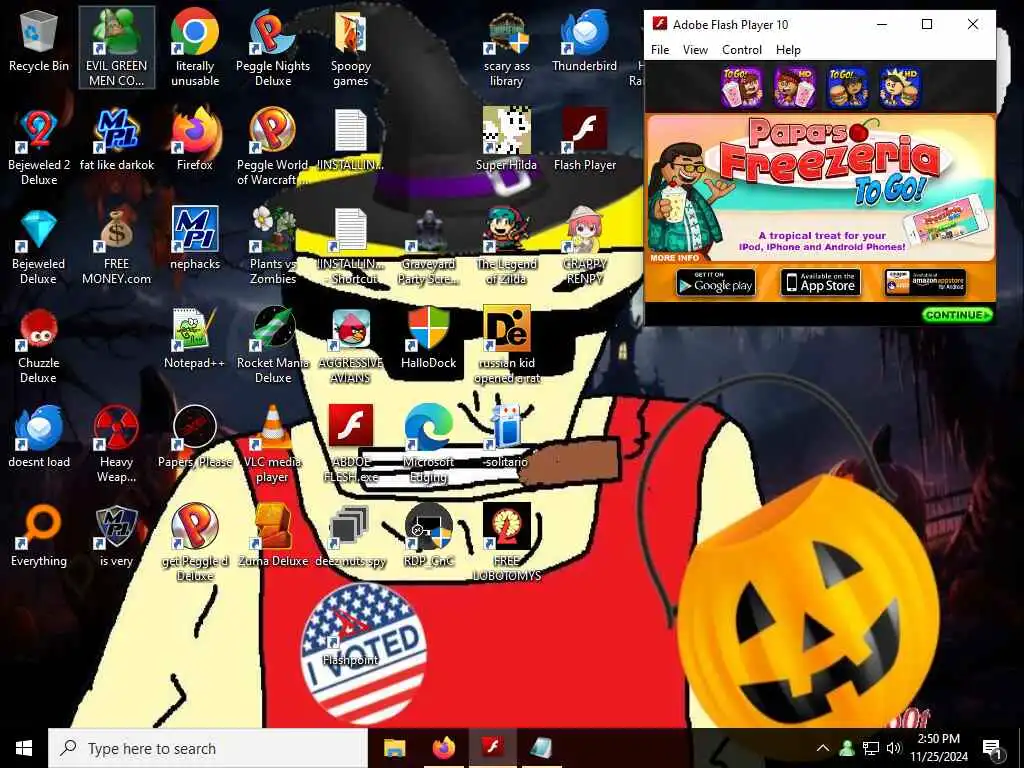Screen dimensions: 1024x768
Task: Click the Amazon appstore badge
Action: click(x=925, y=283)
